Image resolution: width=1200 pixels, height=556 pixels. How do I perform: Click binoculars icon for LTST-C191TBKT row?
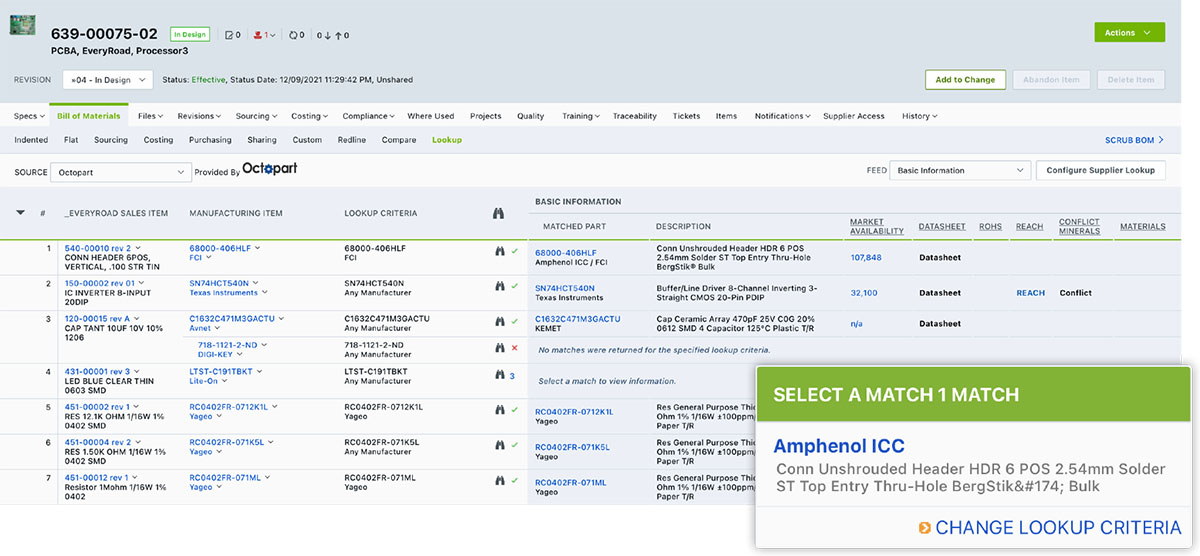[x=502, y=376]
